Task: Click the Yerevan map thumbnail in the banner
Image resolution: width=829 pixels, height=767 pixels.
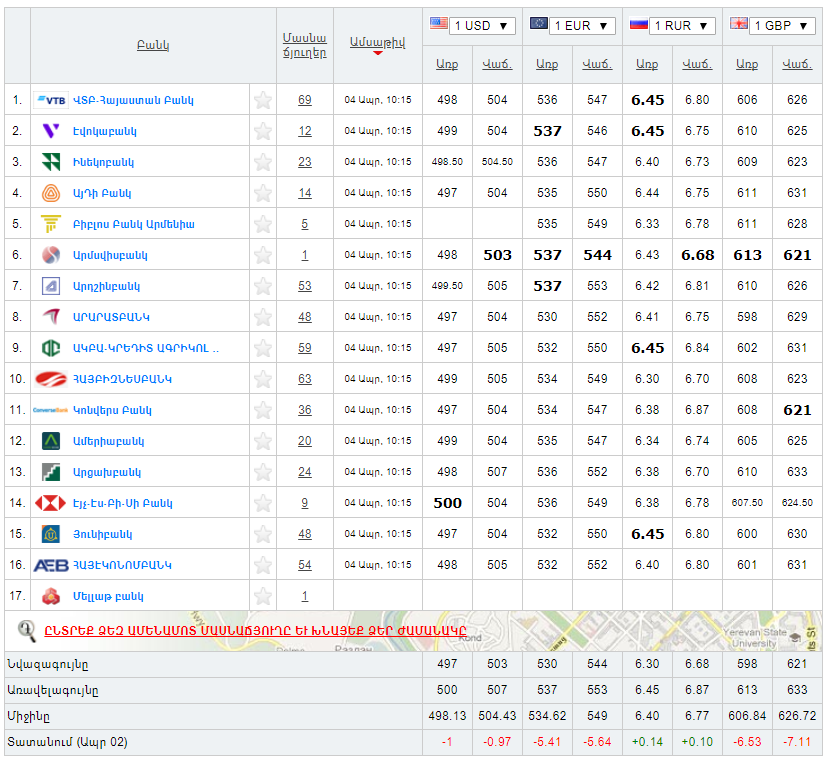Action: [700, 631]
